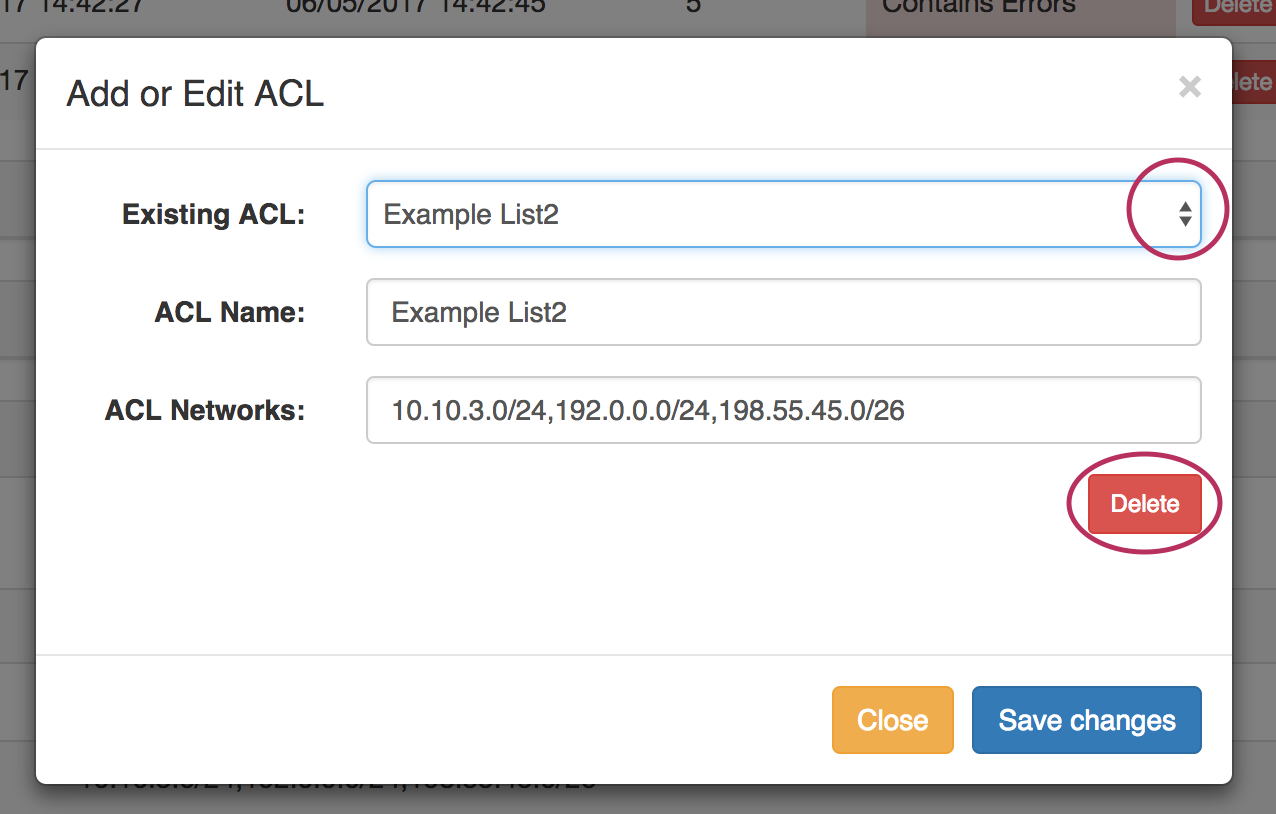Click the "ACL Name:" label
This screenshot has width=1276, height=814.
pos(229,313)
